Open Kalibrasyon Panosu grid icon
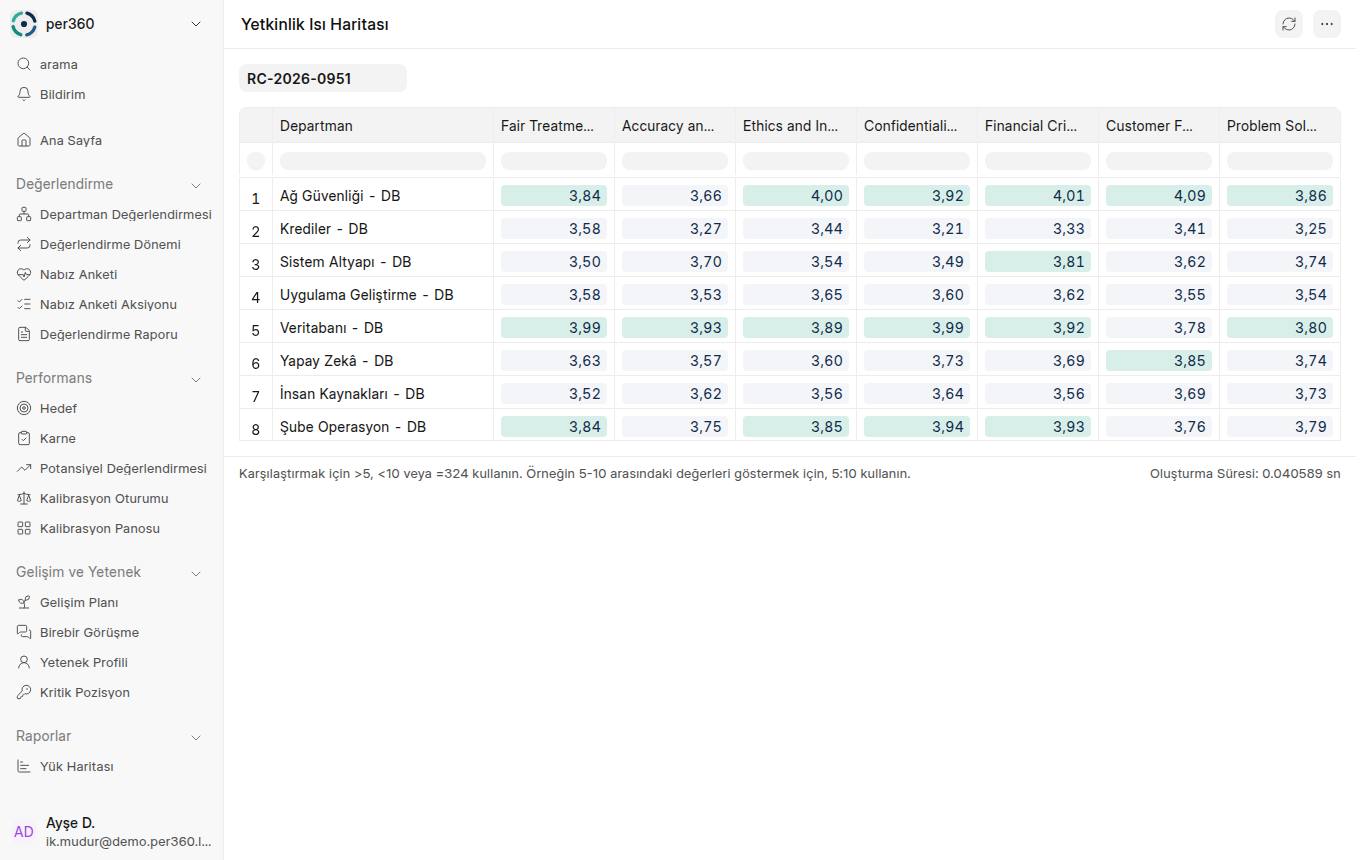 tap(24, 528)
